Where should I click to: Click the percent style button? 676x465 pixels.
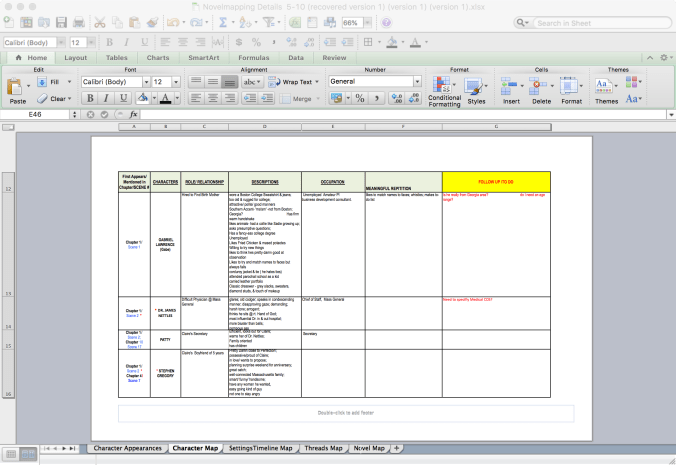pos(361,98)
